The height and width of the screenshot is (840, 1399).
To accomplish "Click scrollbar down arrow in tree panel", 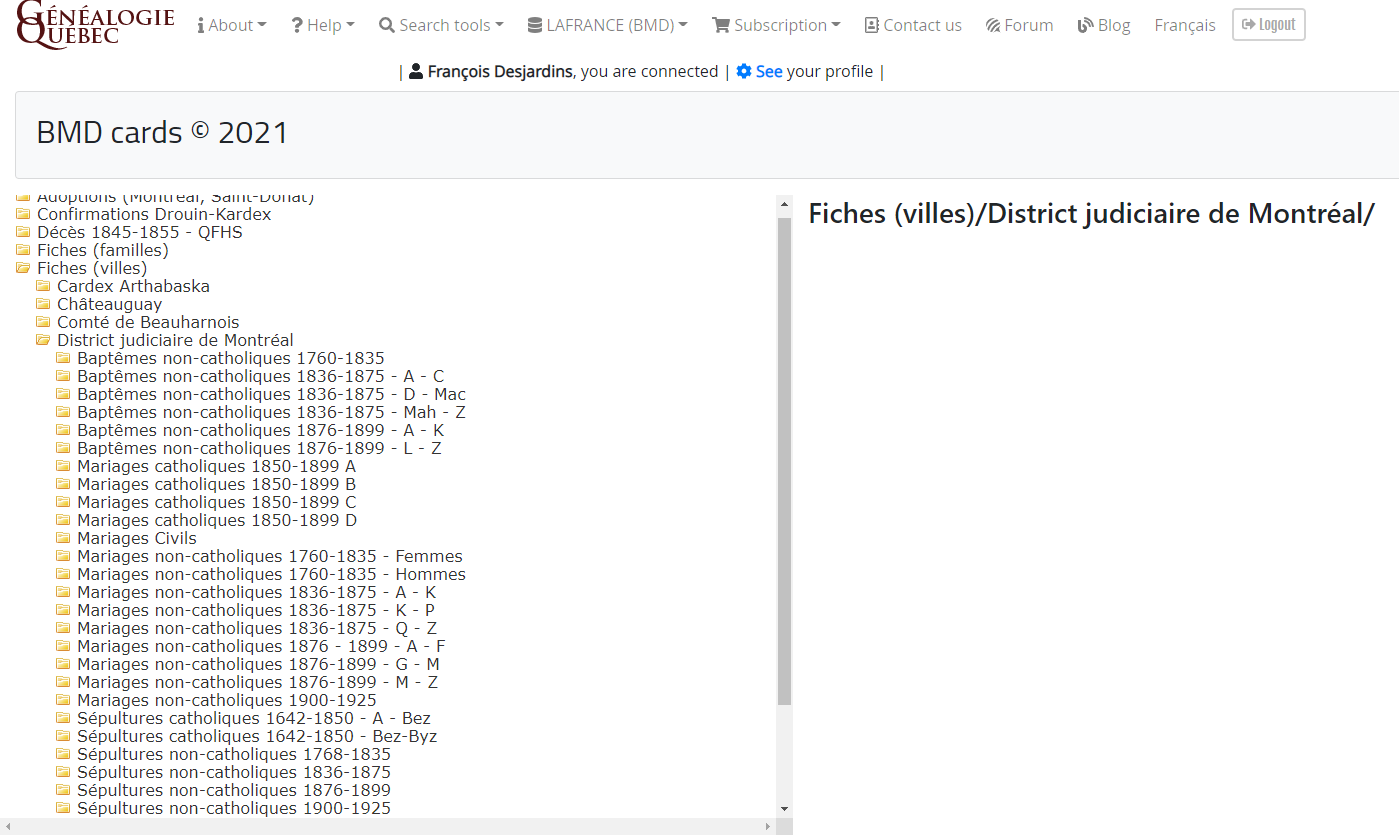I will tap(784, 809).
